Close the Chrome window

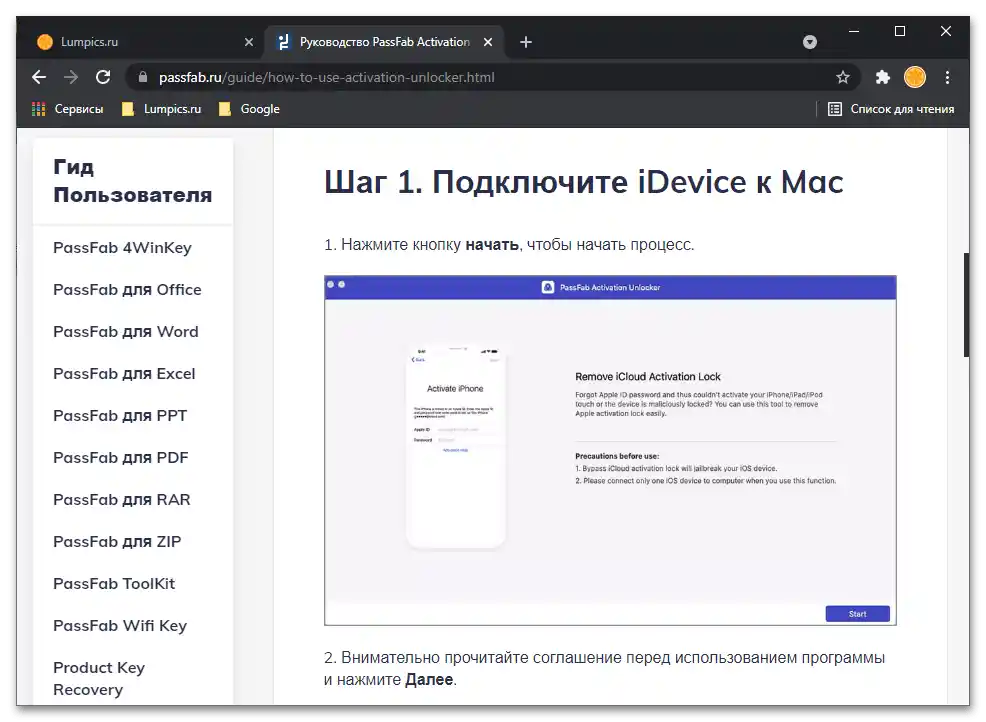(x=946, y=31)
